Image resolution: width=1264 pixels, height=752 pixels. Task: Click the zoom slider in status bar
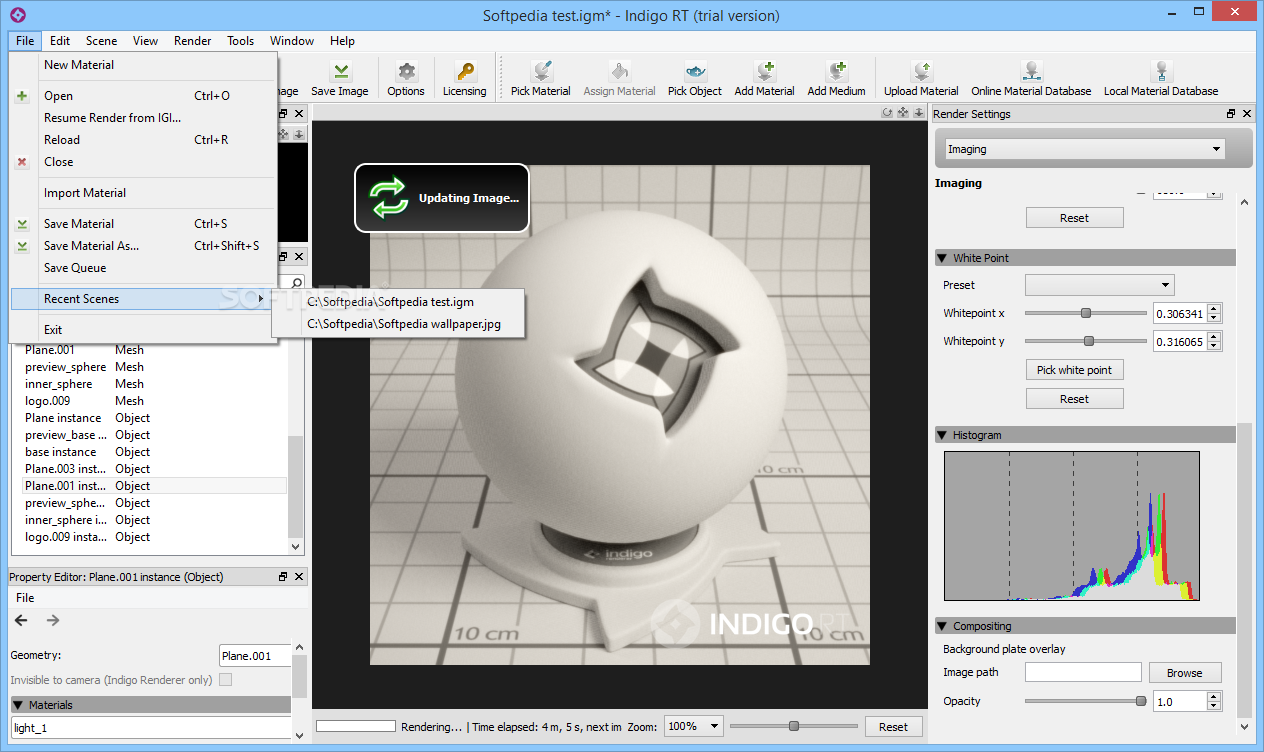click(x=793, y=726)
